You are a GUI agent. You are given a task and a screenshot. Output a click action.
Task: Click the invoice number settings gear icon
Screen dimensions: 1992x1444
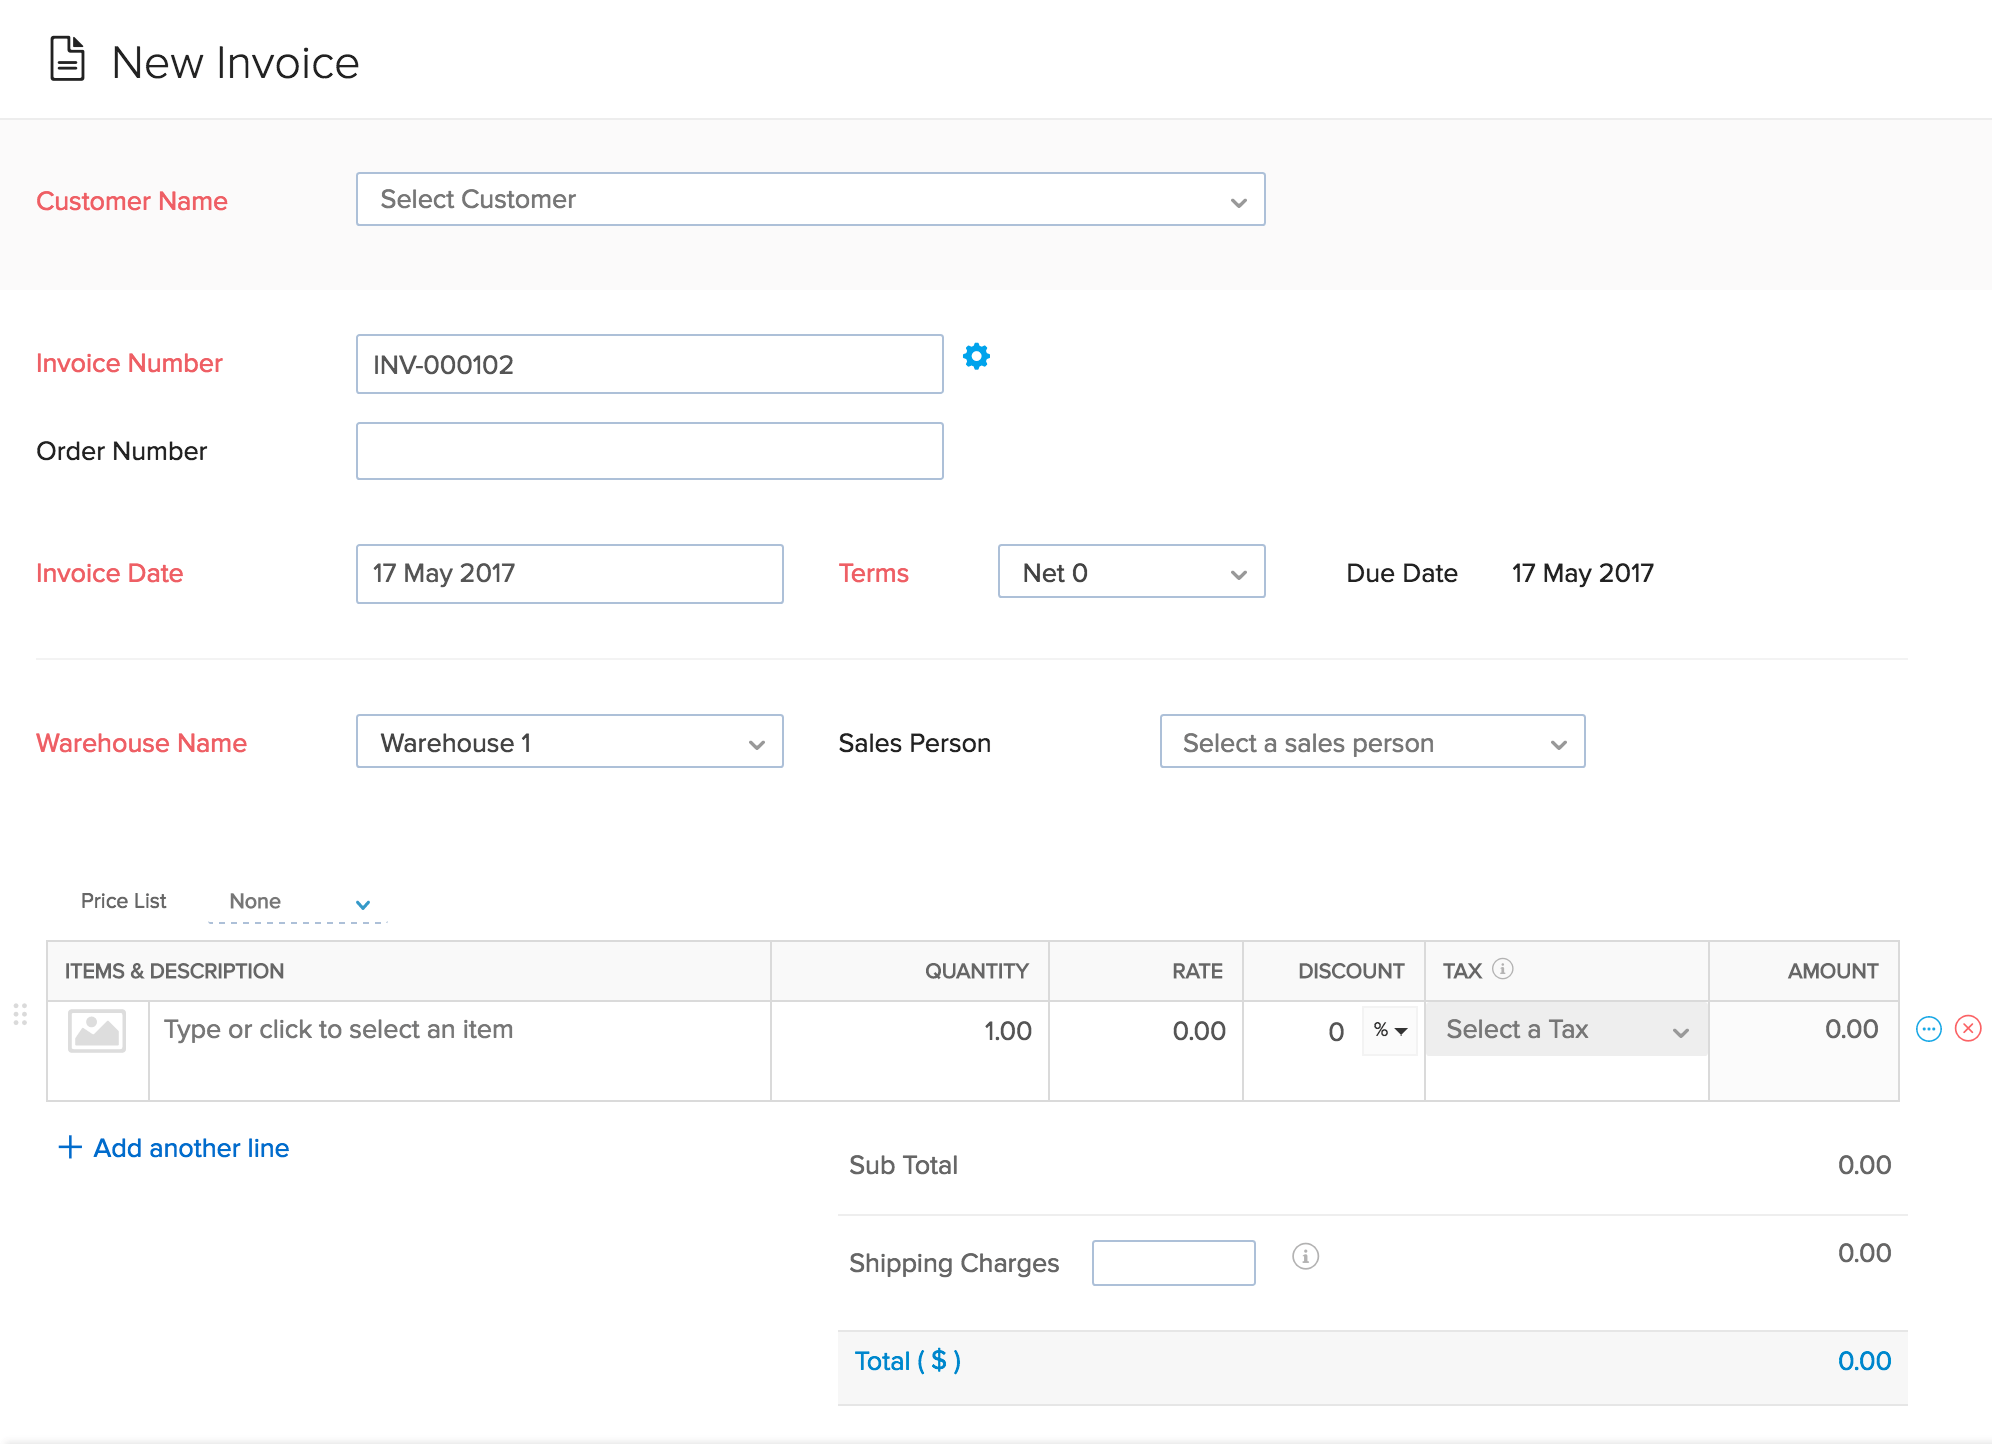tap(976, 357)
